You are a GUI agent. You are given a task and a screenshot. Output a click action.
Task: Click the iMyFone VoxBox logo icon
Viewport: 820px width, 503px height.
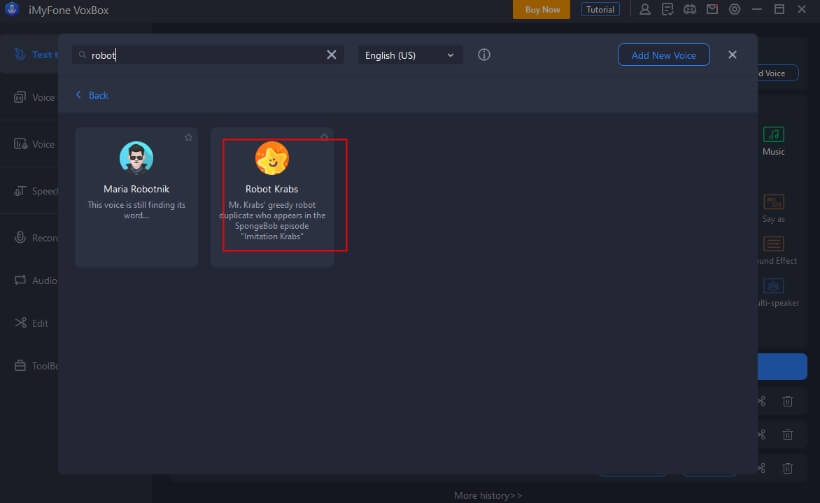[12, 9]
